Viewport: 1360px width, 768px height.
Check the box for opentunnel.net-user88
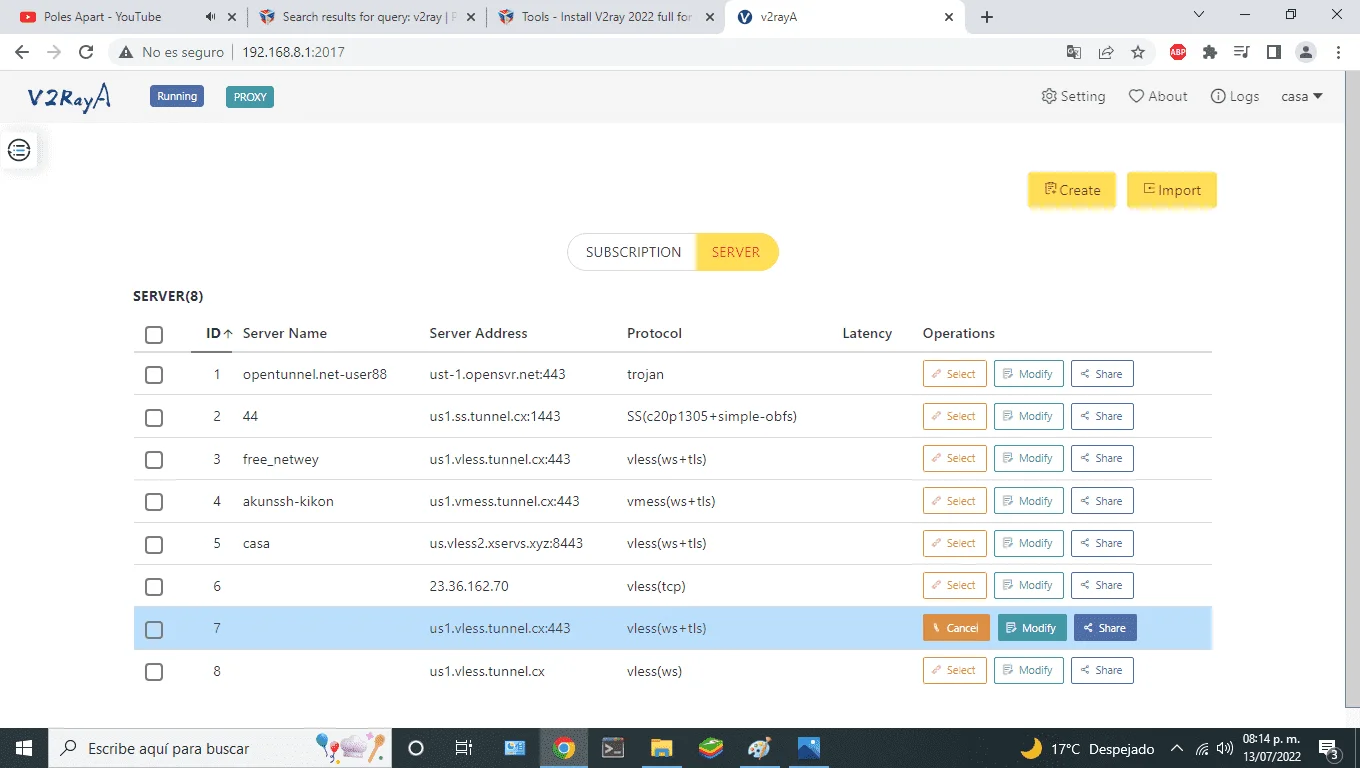tap(154, 375)
